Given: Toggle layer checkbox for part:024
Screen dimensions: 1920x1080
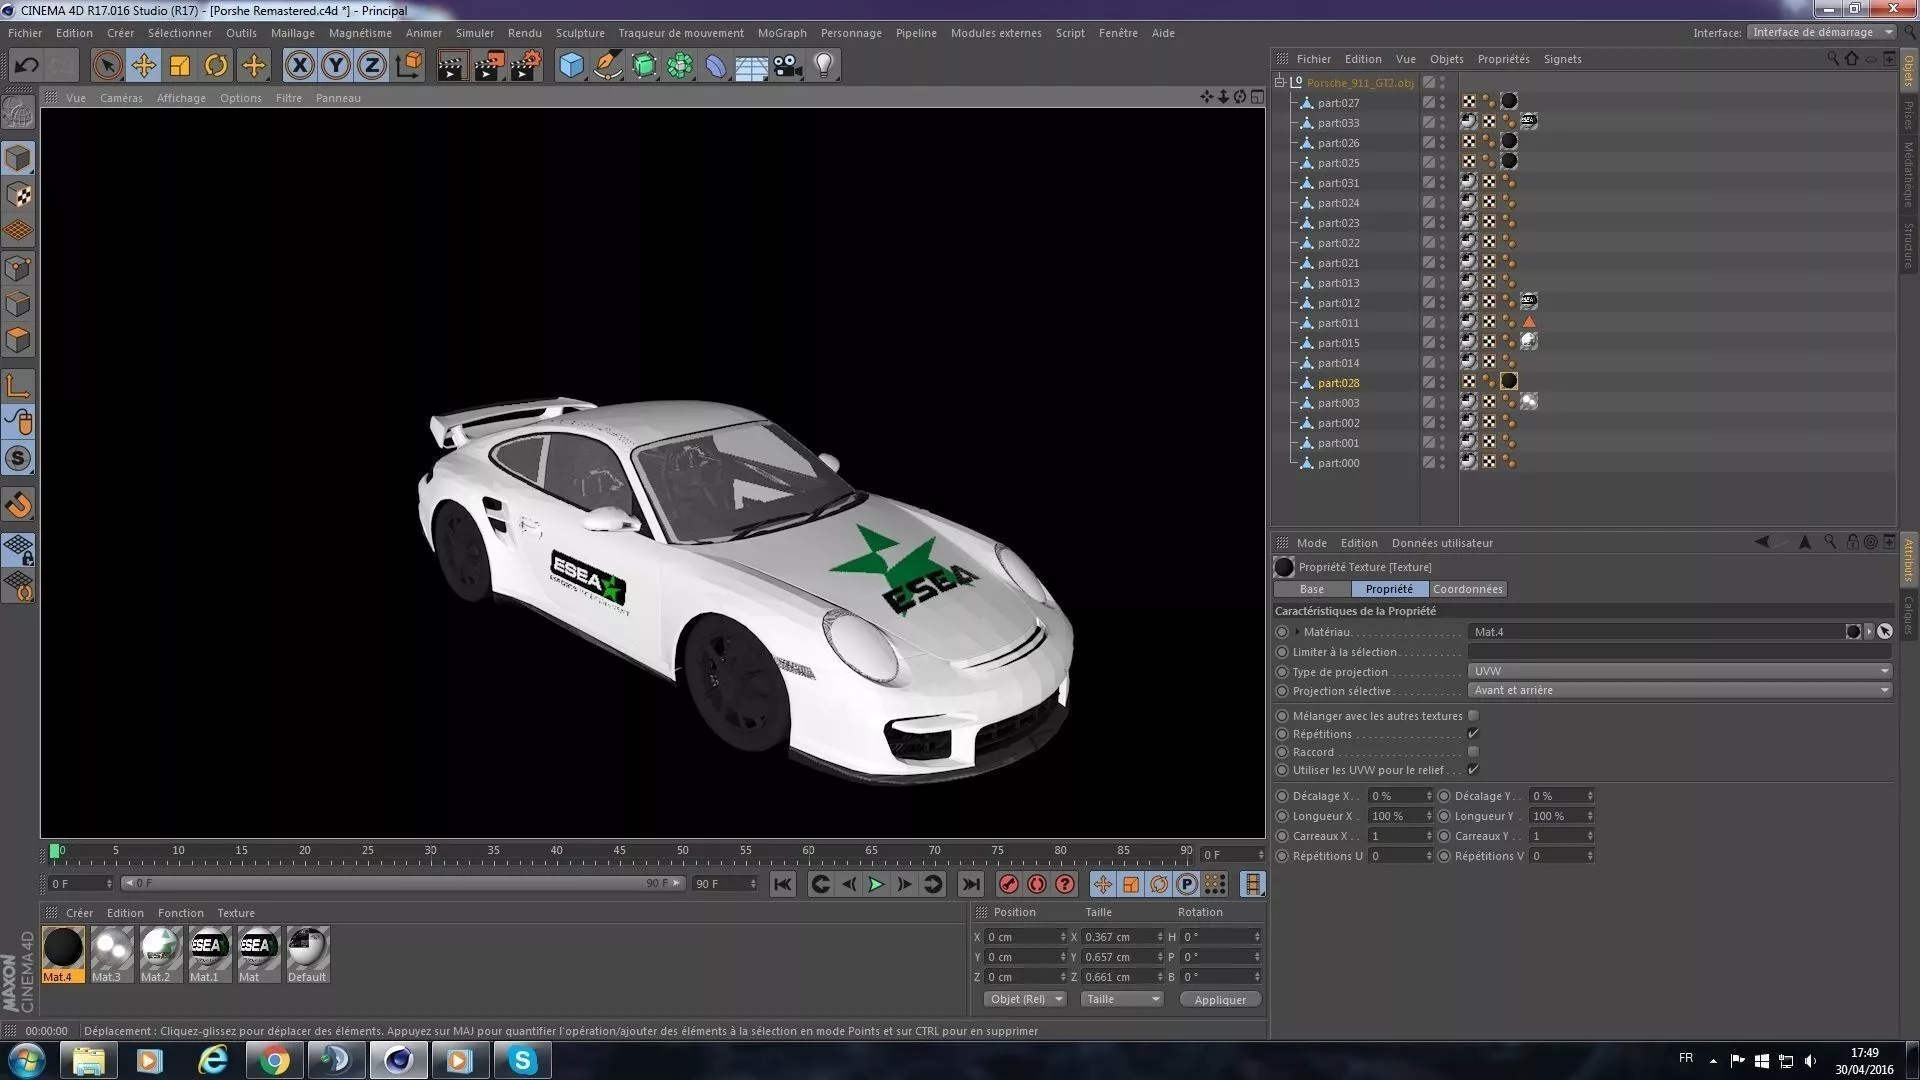Looking at the screenshot, I should point(1429,203).
